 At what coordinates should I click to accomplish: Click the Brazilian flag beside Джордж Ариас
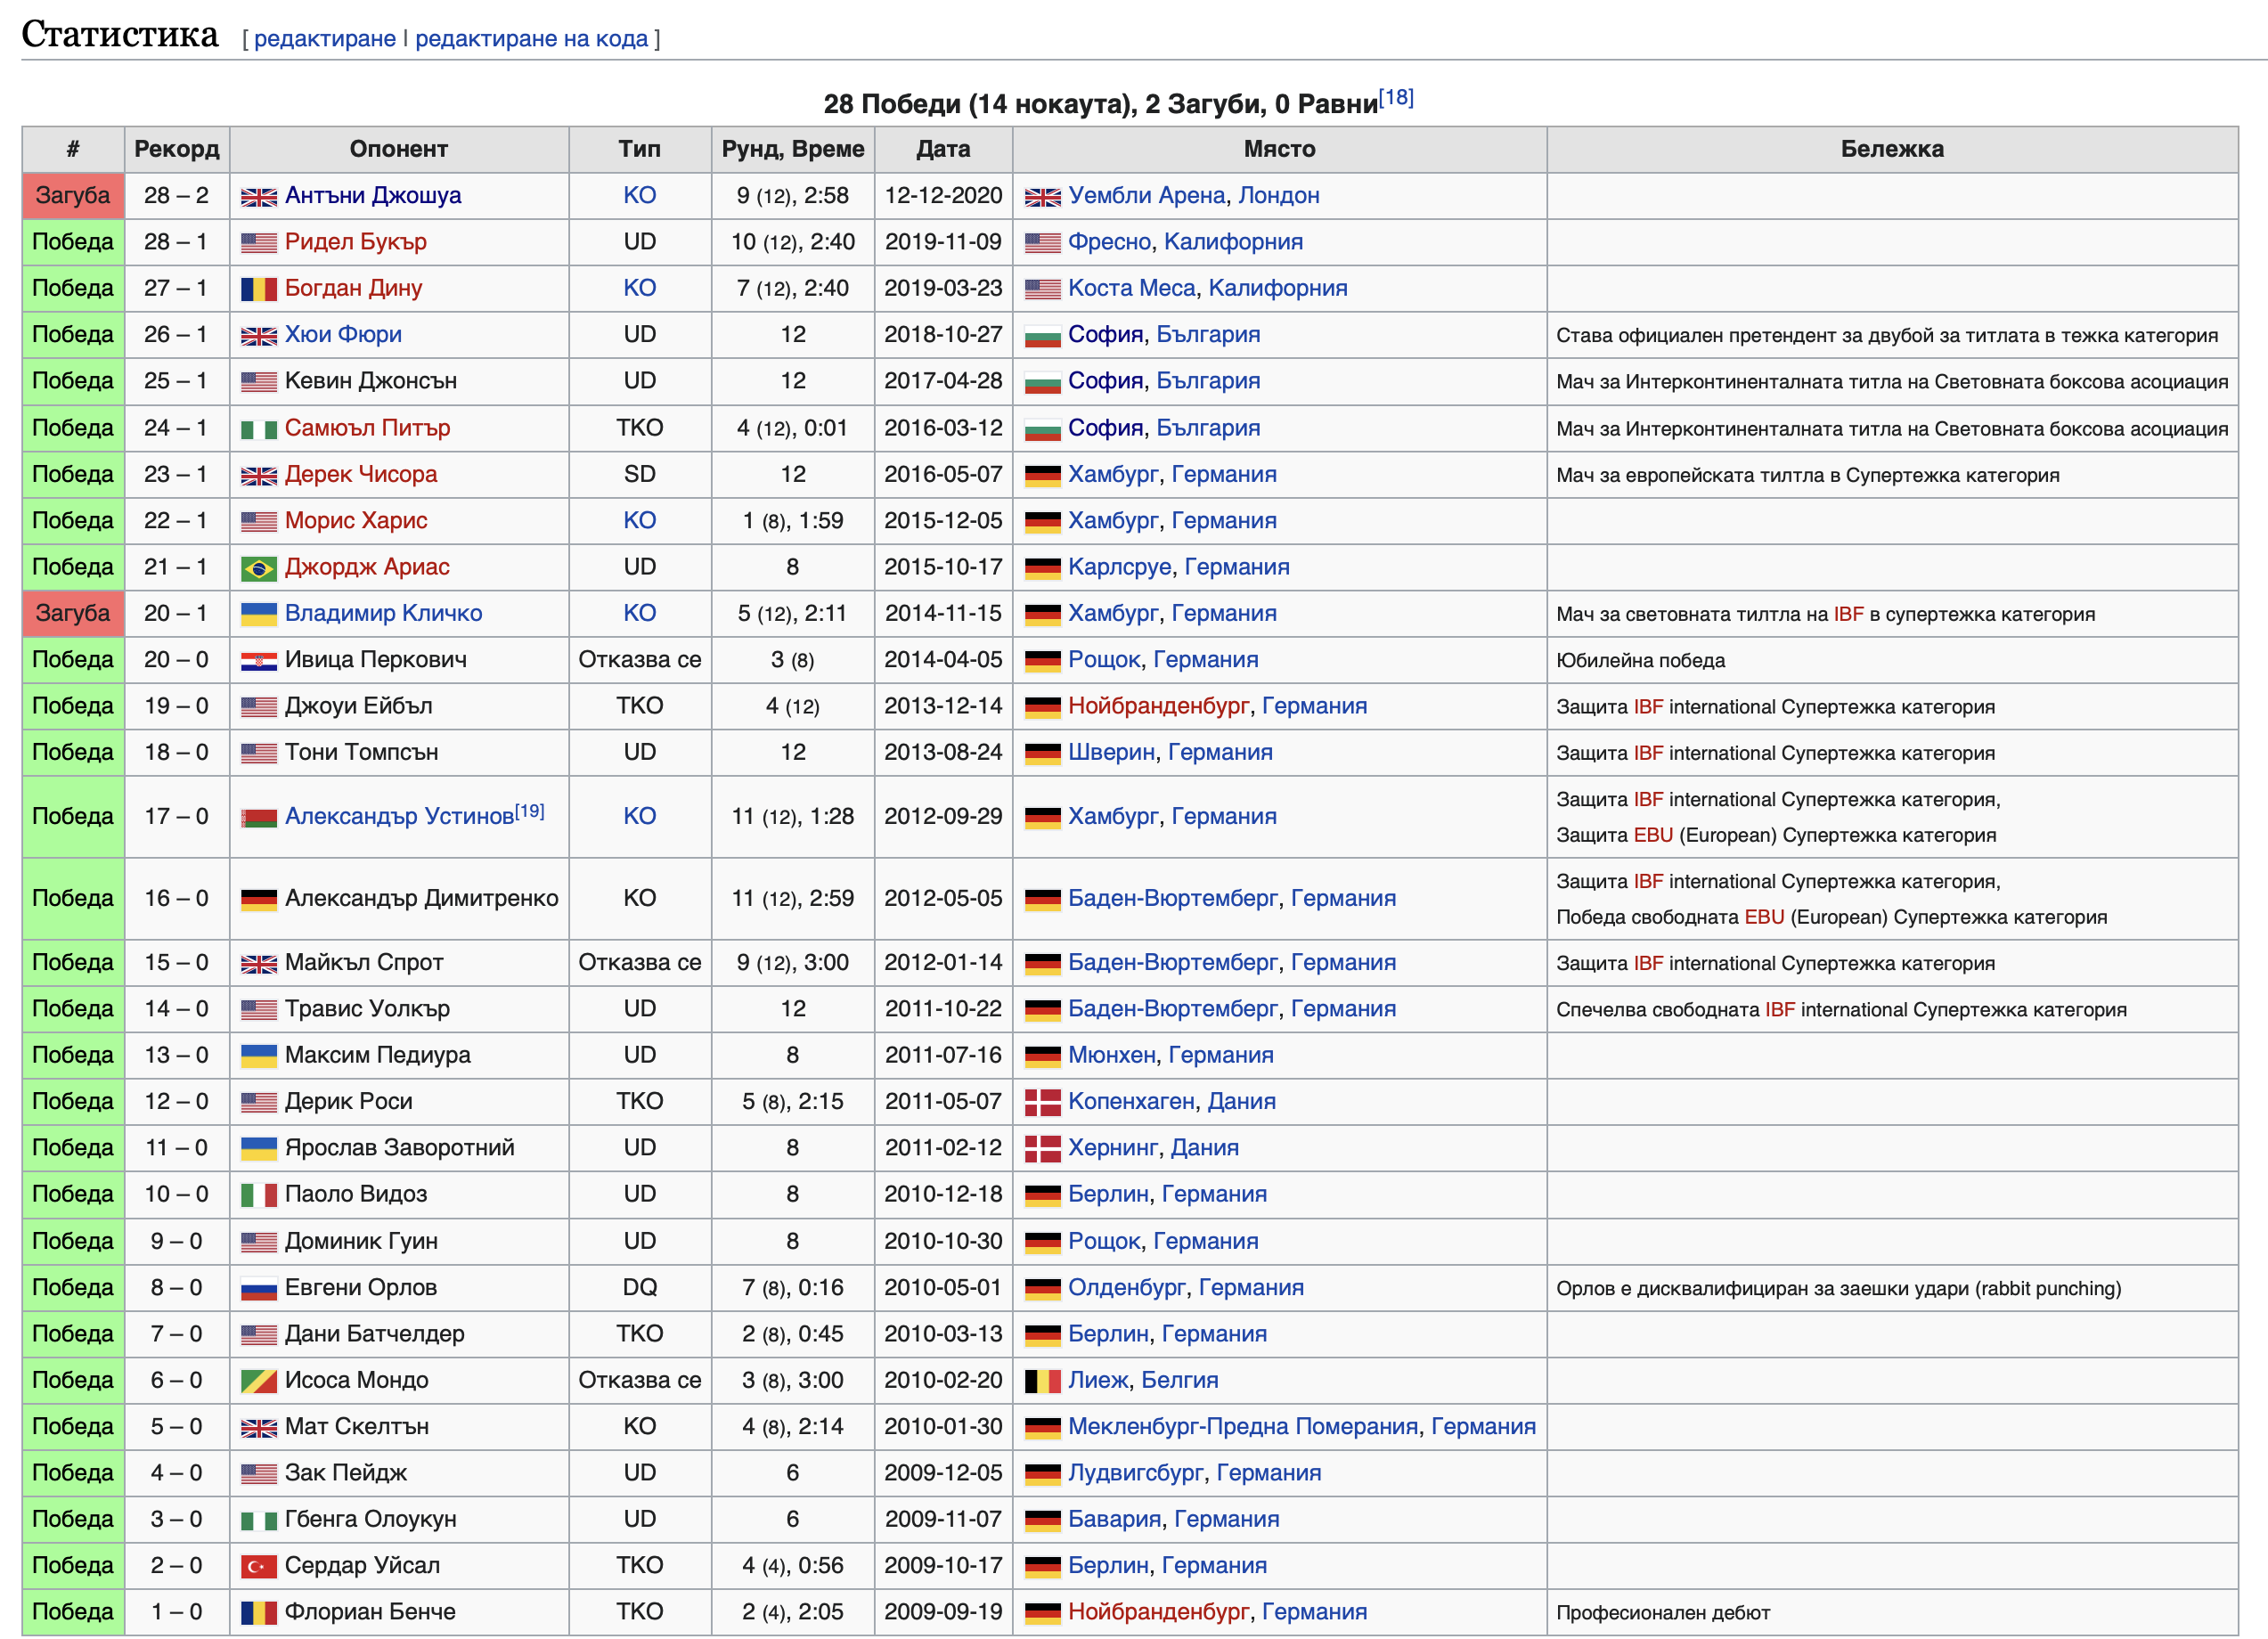[258, 568]
